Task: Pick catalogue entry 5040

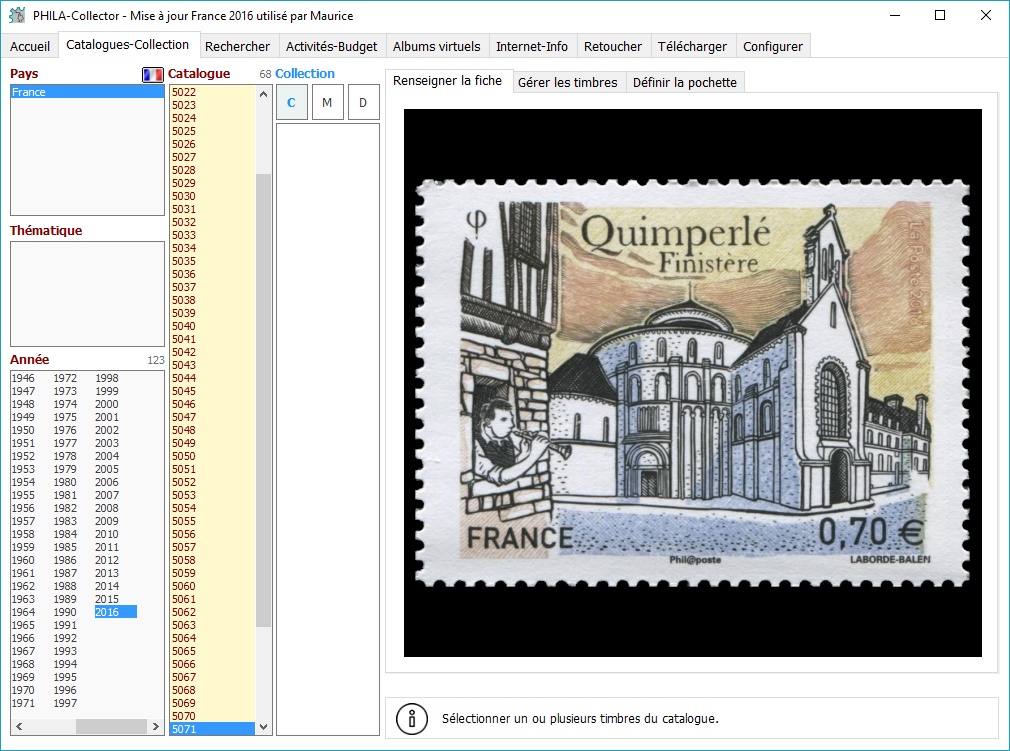Action: (x=213, y=326)
